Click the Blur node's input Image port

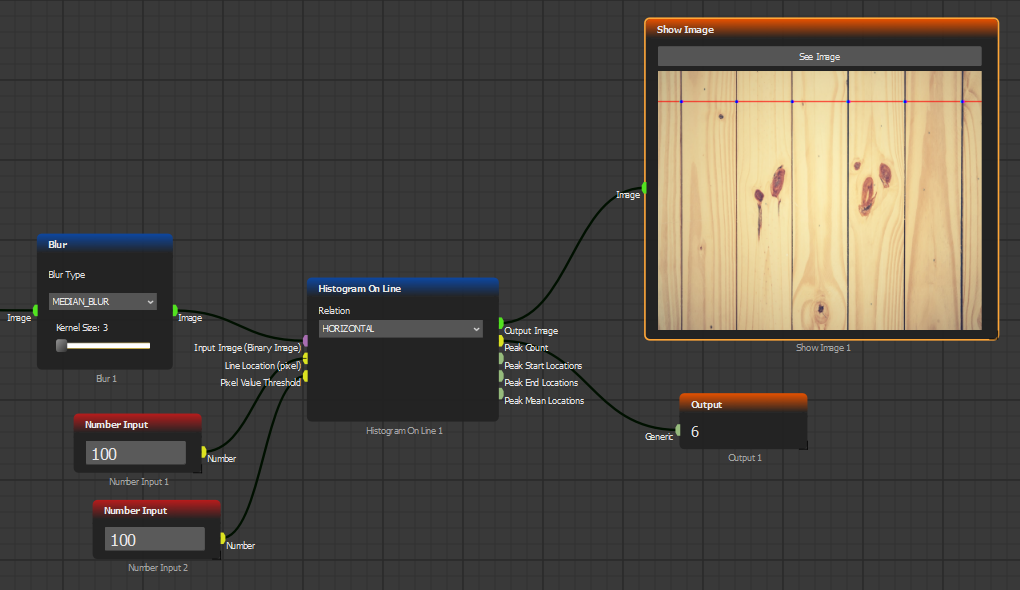click(x=36, y=310)
